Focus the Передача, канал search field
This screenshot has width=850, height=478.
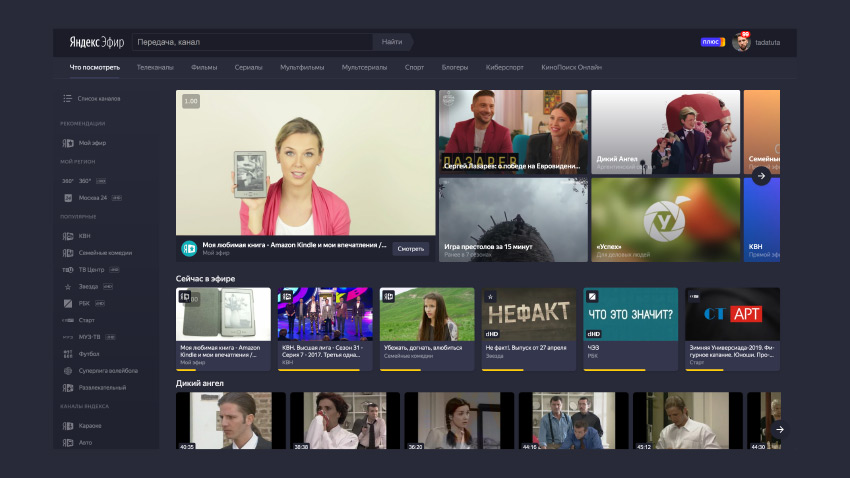(253, 42)
